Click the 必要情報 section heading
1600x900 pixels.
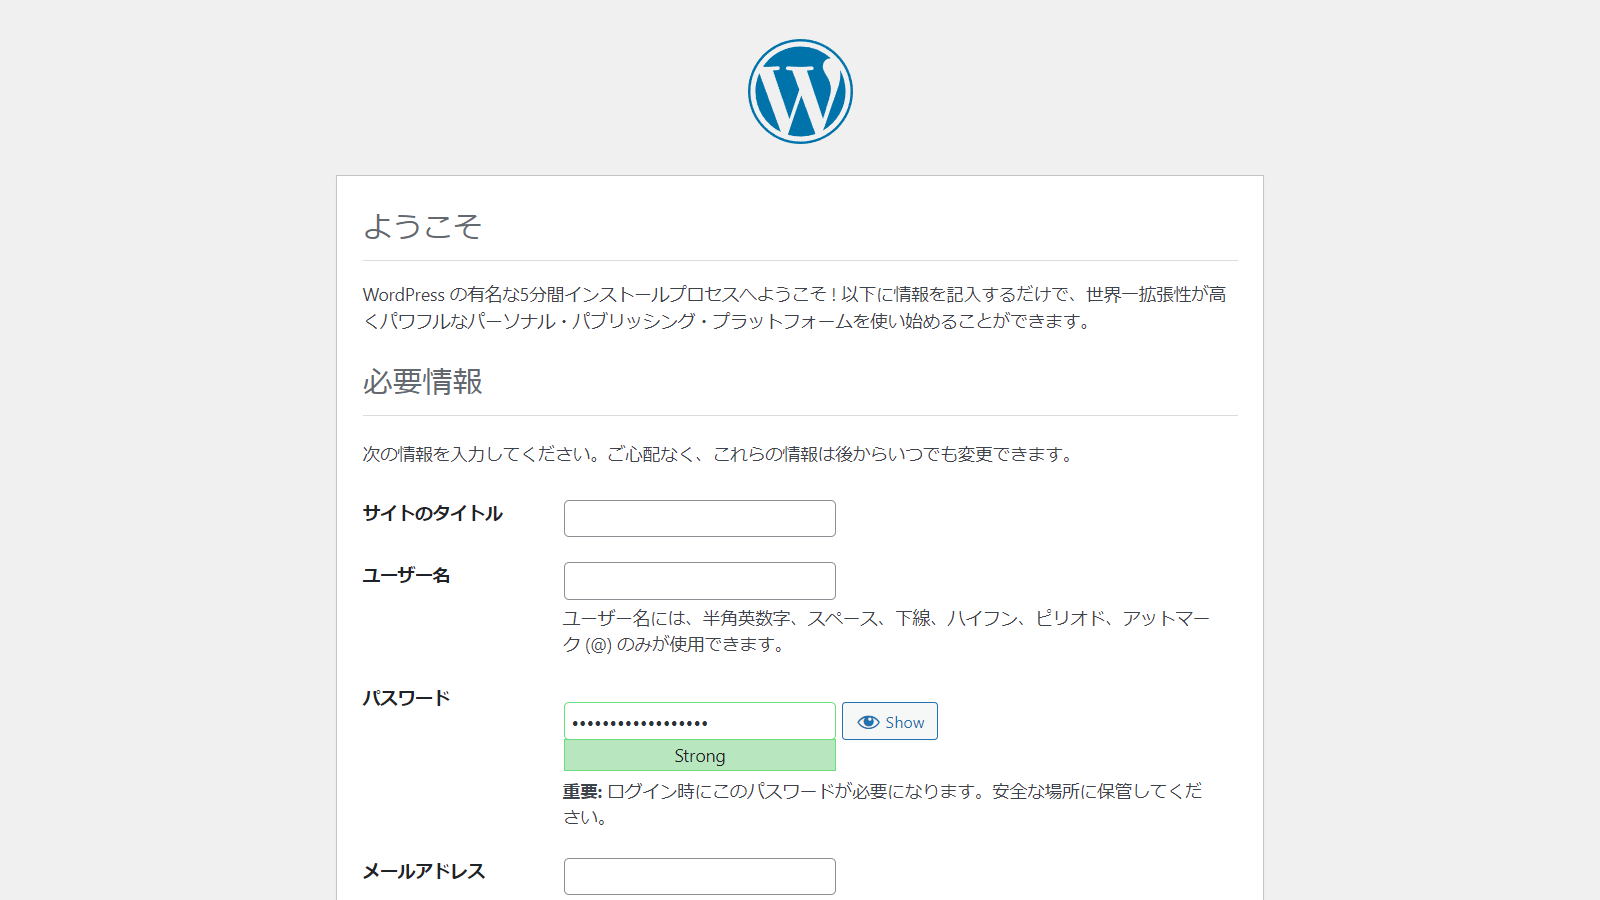point(422,381)
